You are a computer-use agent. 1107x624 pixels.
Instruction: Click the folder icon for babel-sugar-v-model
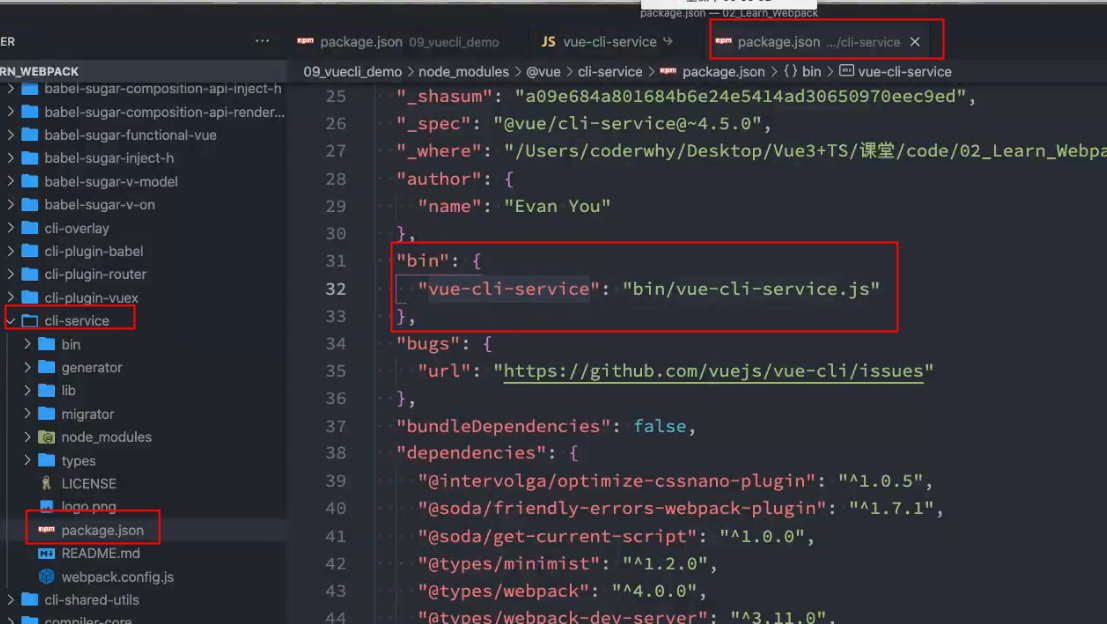point(30,181)
